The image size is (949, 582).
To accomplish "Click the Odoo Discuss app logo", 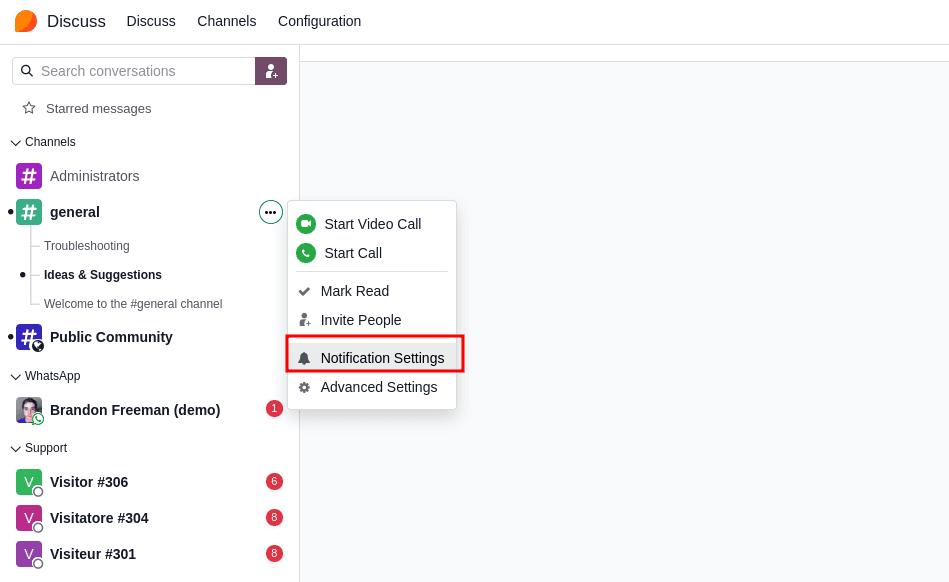I will pos(26,21).
